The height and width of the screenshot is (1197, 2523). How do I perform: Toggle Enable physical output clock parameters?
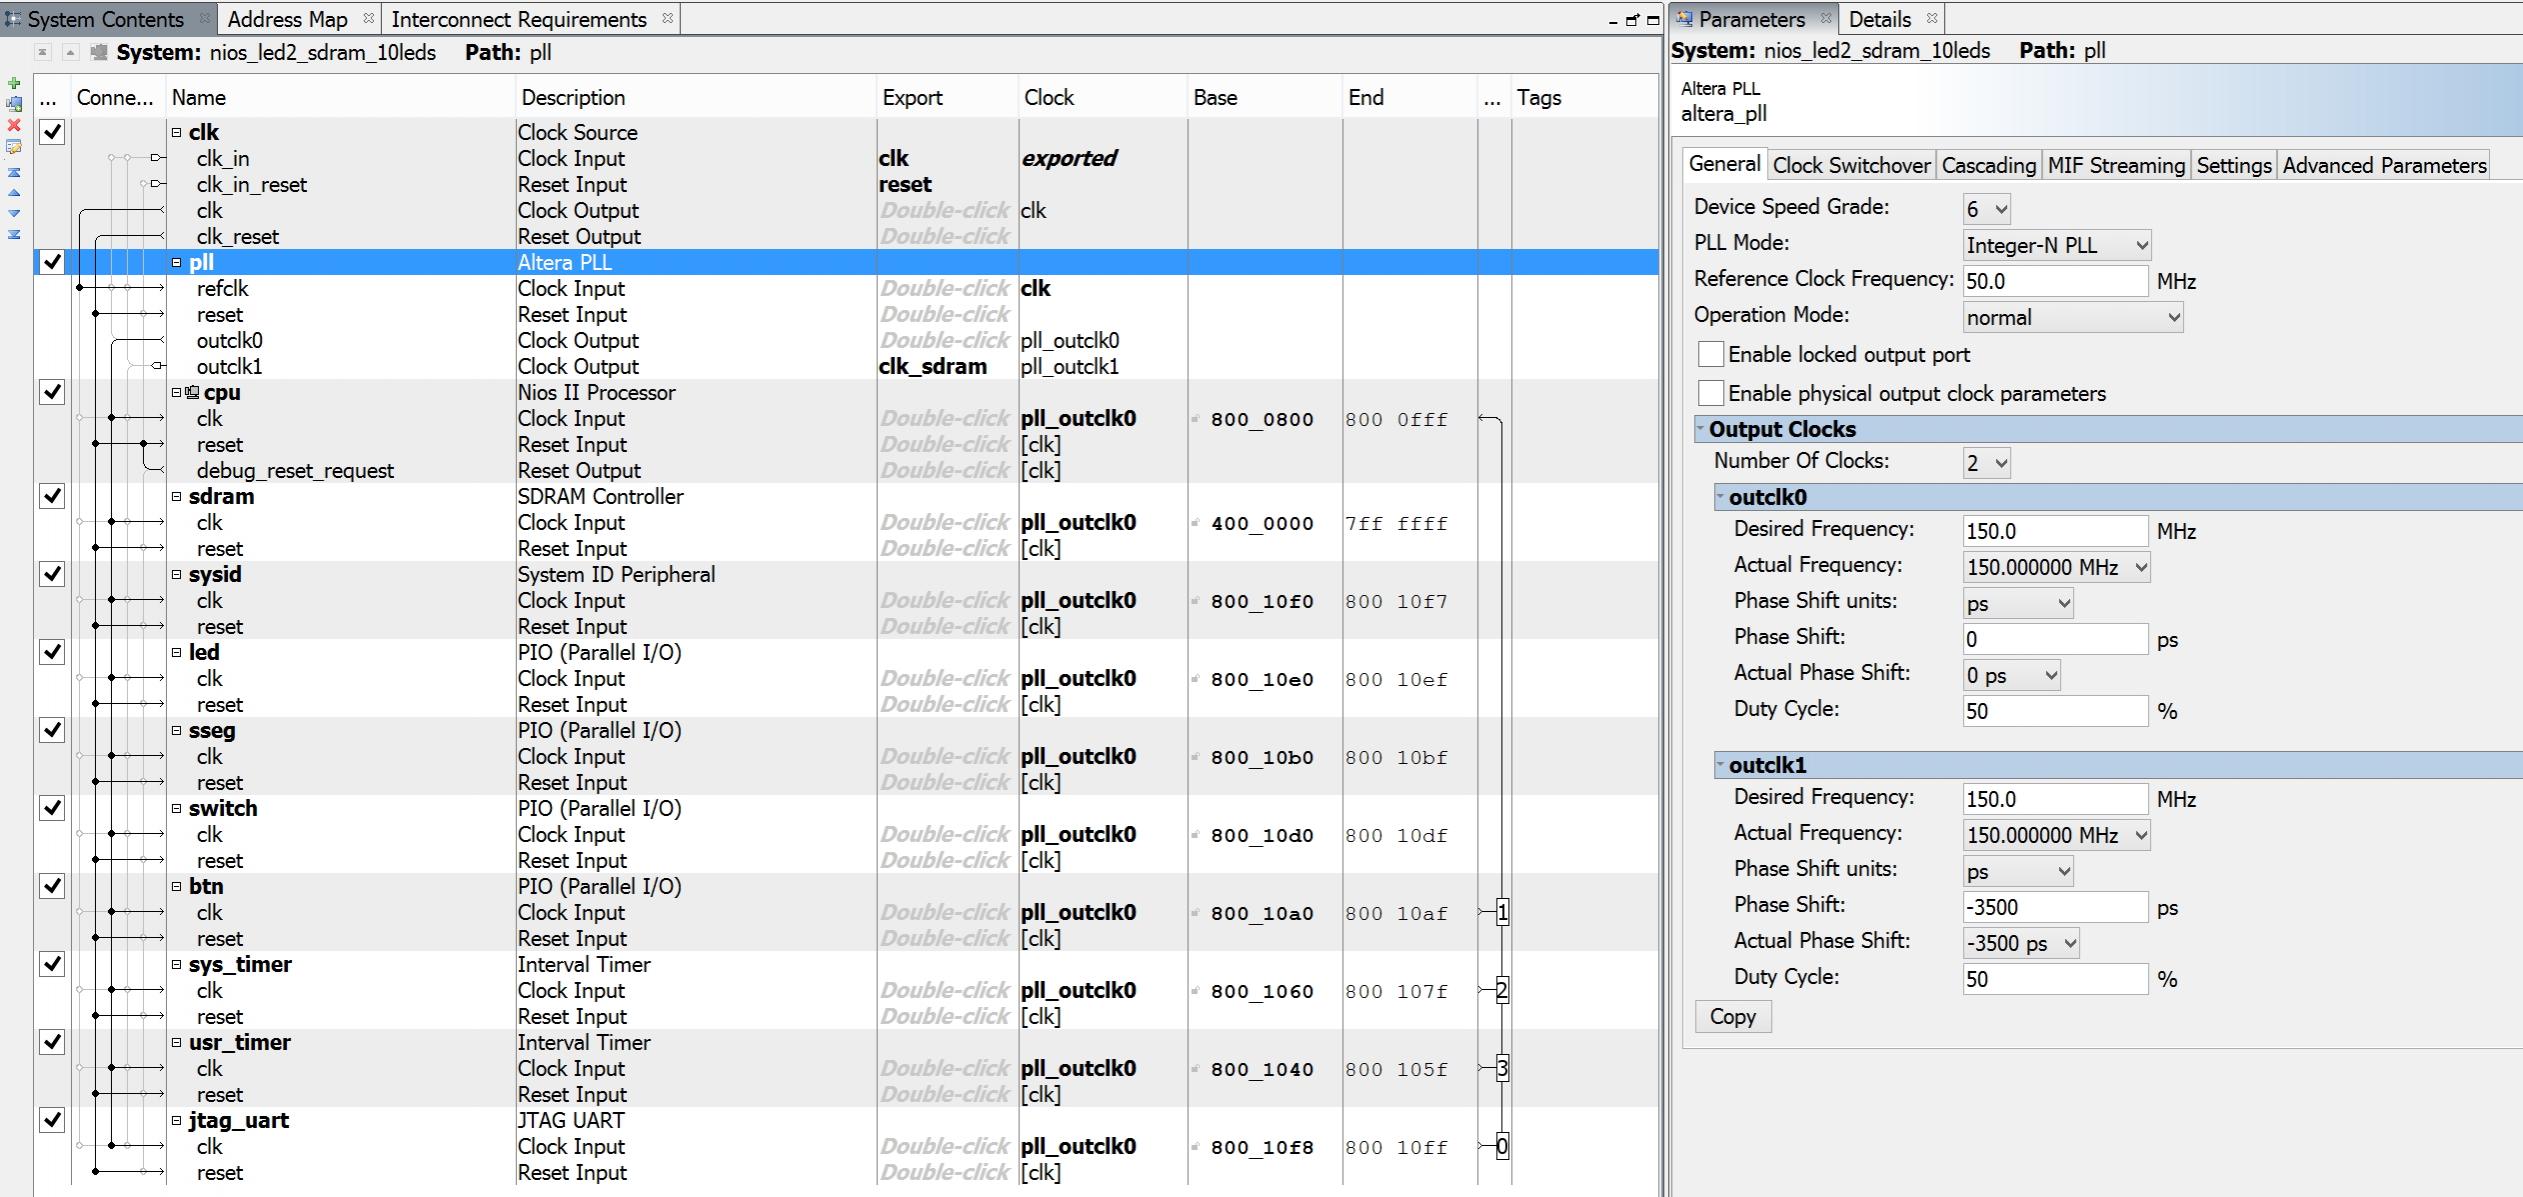[1711, 394]
